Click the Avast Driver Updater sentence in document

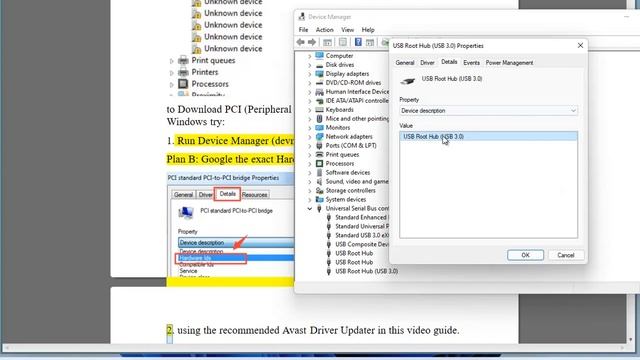[318, 330]
